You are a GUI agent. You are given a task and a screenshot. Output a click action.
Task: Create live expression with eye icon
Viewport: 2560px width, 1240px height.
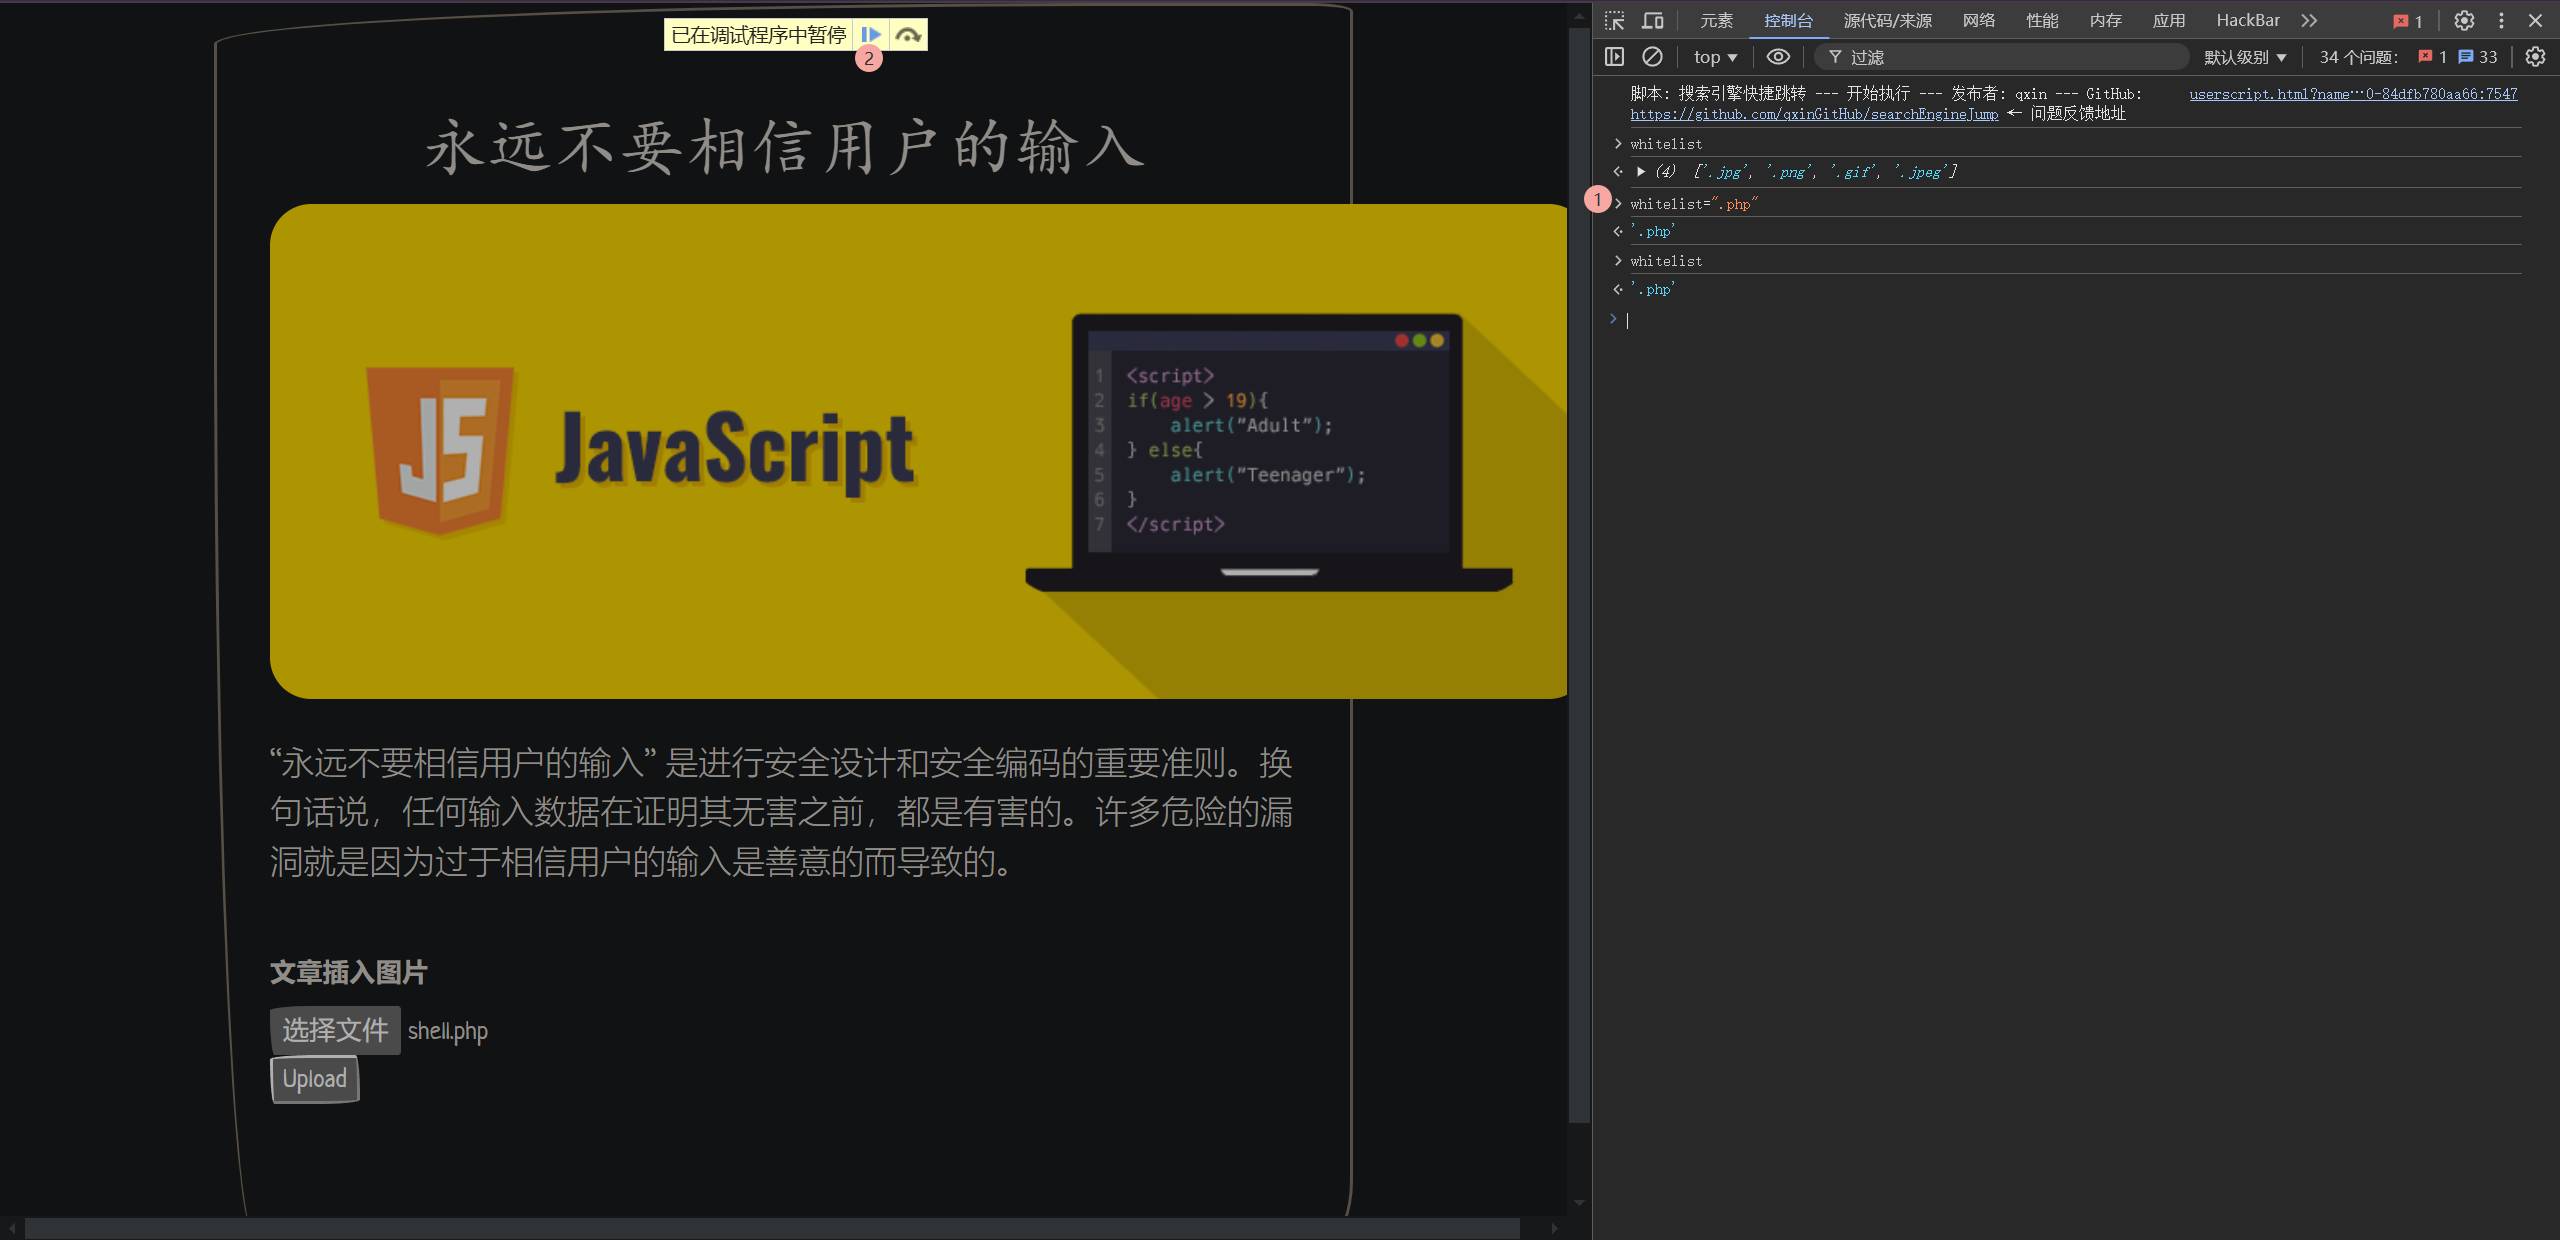click(x=1778, y=57)
